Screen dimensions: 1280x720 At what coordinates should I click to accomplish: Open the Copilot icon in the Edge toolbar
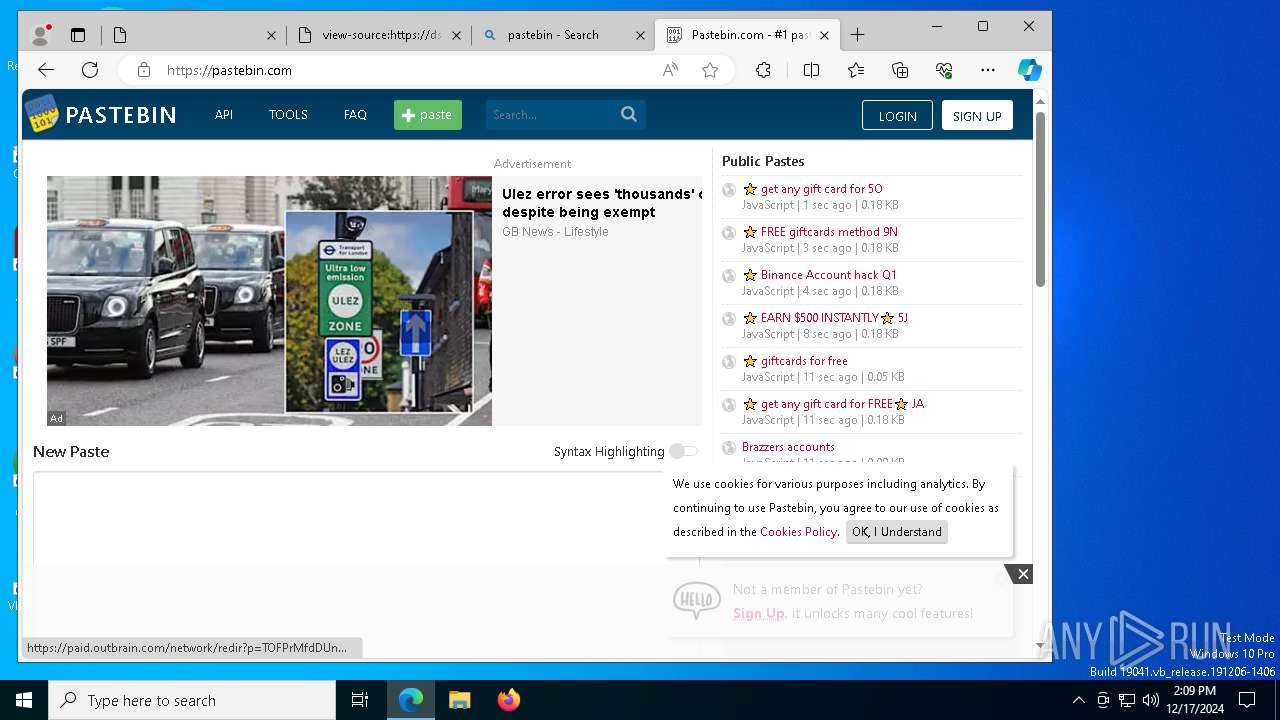click(1029, 70)
